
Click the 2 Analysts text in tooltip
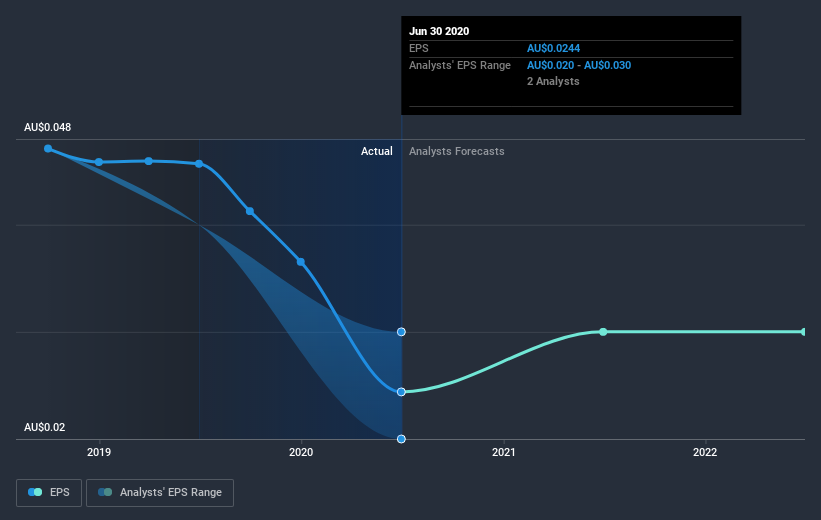point(553,81)
